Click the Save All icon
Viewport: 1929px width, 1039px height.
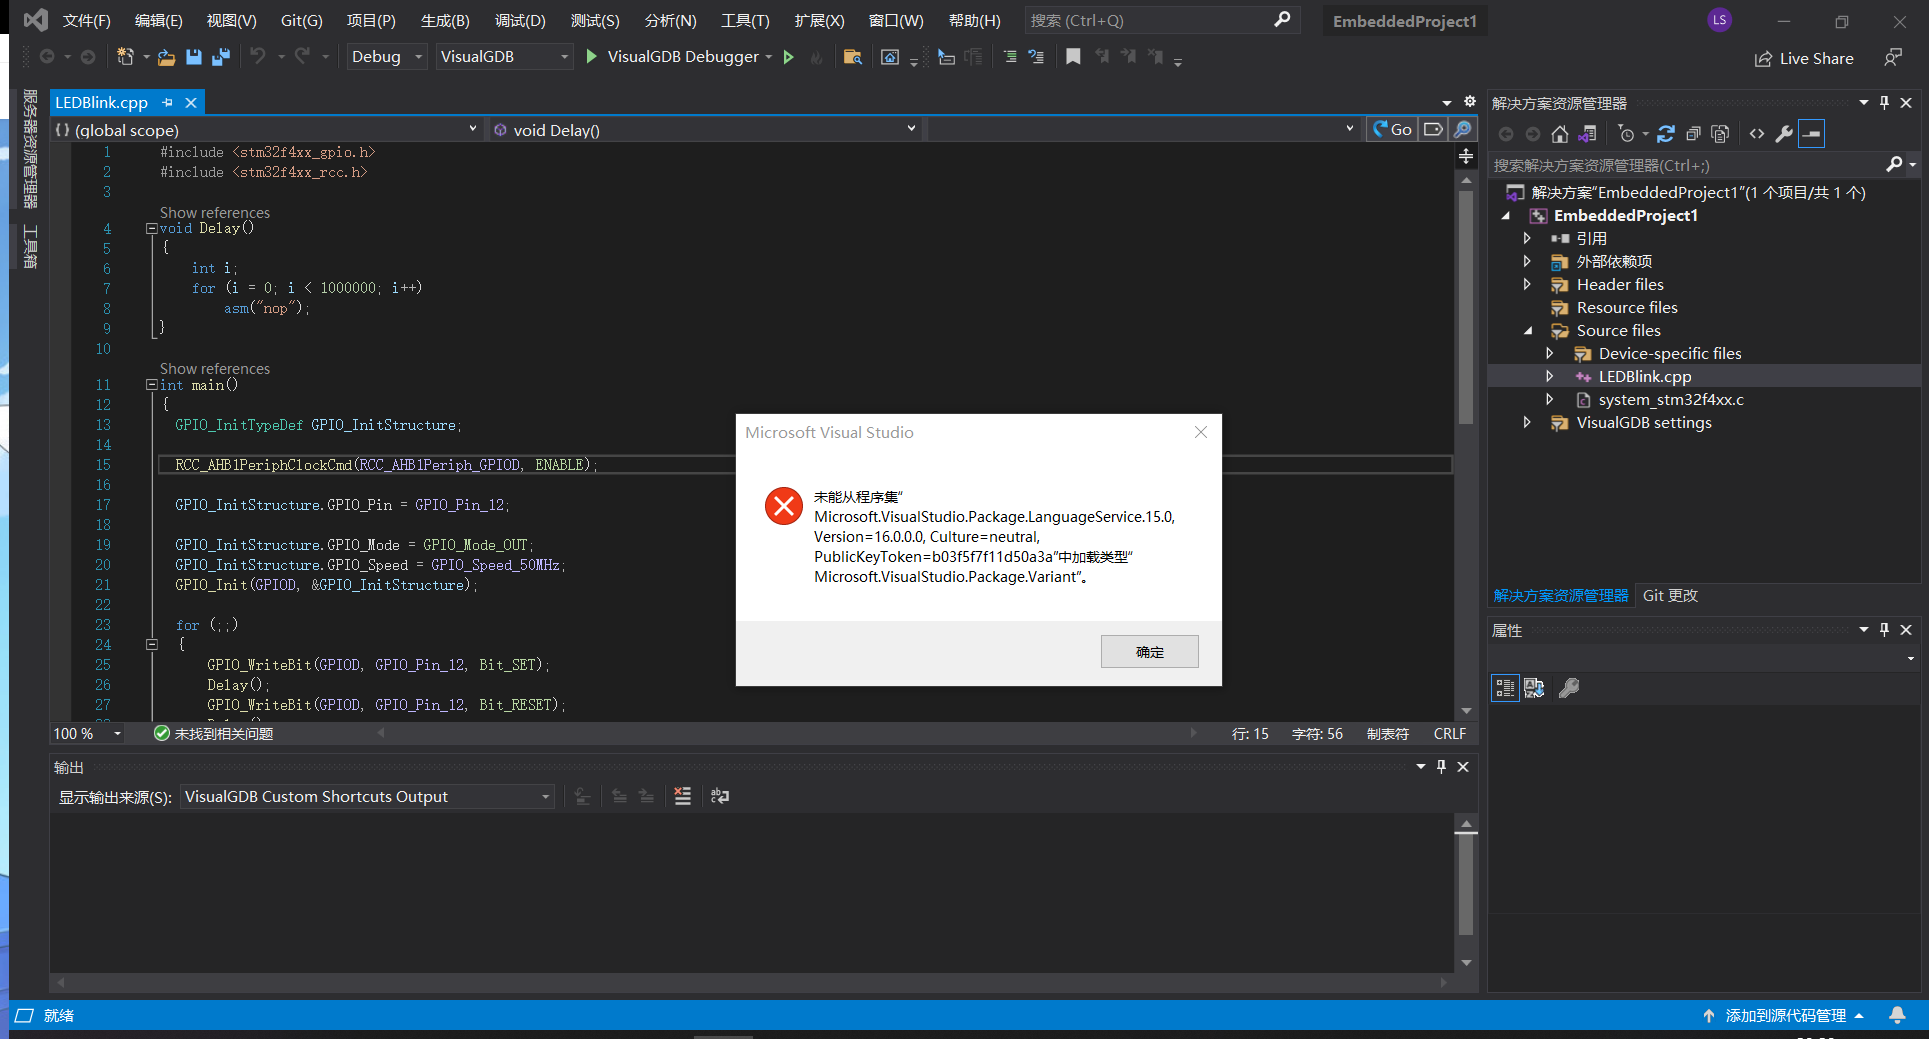click(x=221, y=57)
